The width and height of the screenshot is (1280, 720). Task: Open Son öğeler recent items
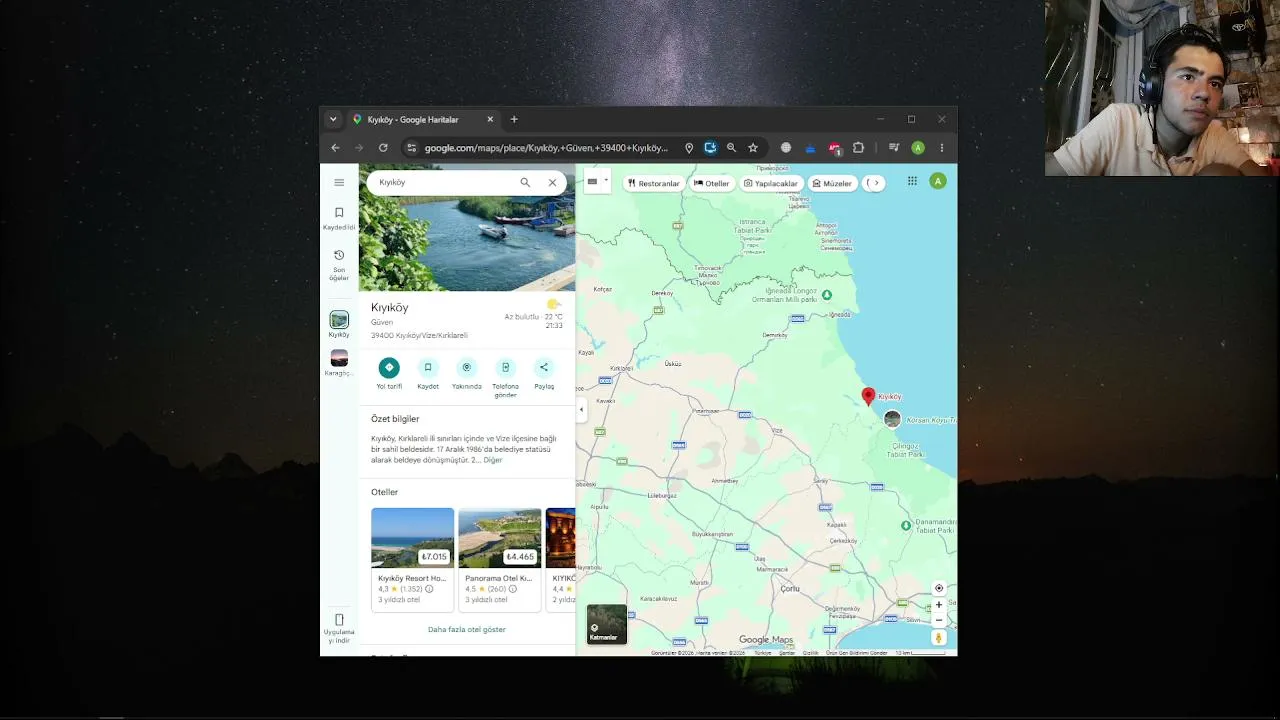tap(339, 265)
